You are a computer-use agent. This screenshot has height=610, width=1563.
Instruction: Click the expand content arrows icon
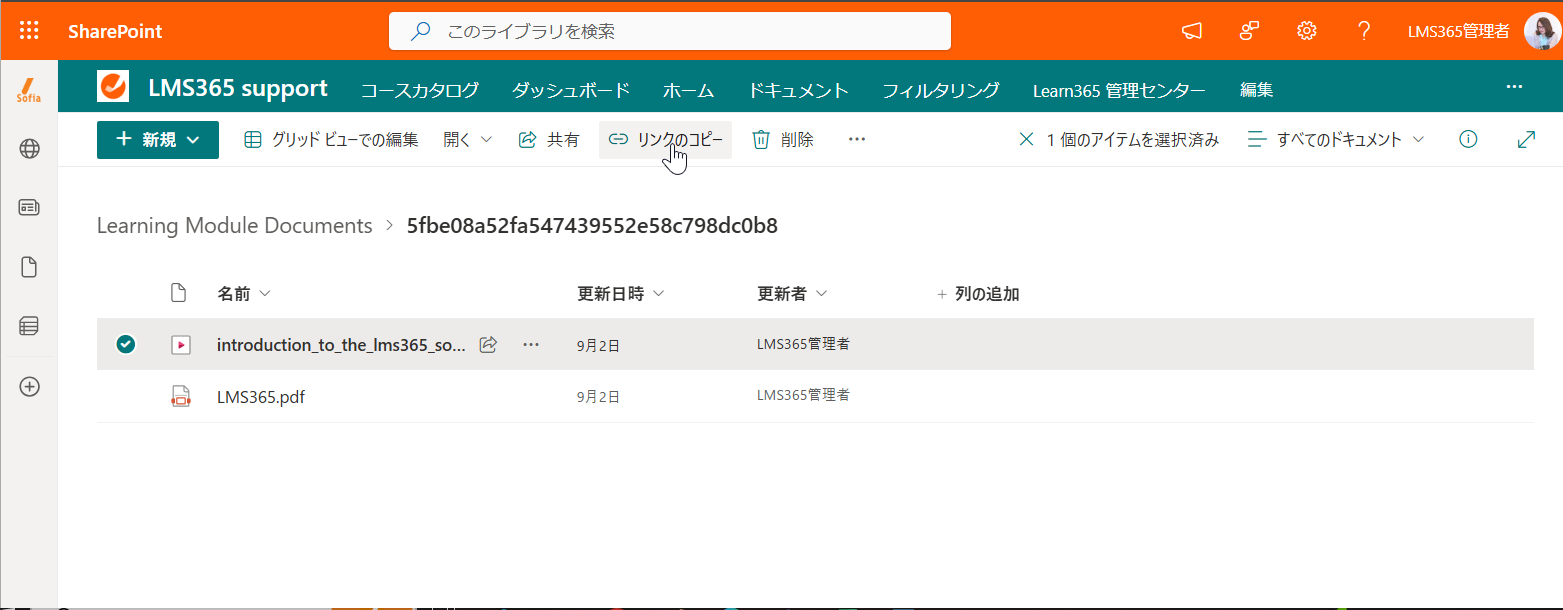pyautogui.click(x=1526, y=140)
